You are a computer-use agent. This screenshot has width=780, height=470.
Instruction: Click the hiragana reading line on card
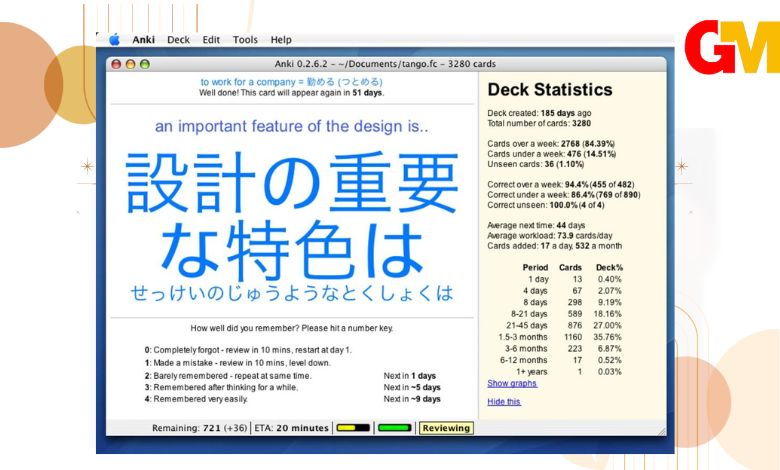[x=292, y=293]
